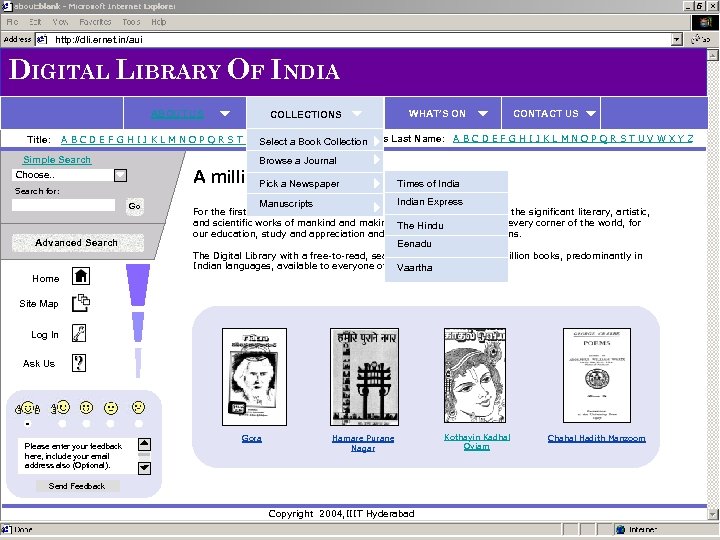Click the happiest smiley face feedback icon
This screenshot has width=720, height=540.
pos(28,408)
